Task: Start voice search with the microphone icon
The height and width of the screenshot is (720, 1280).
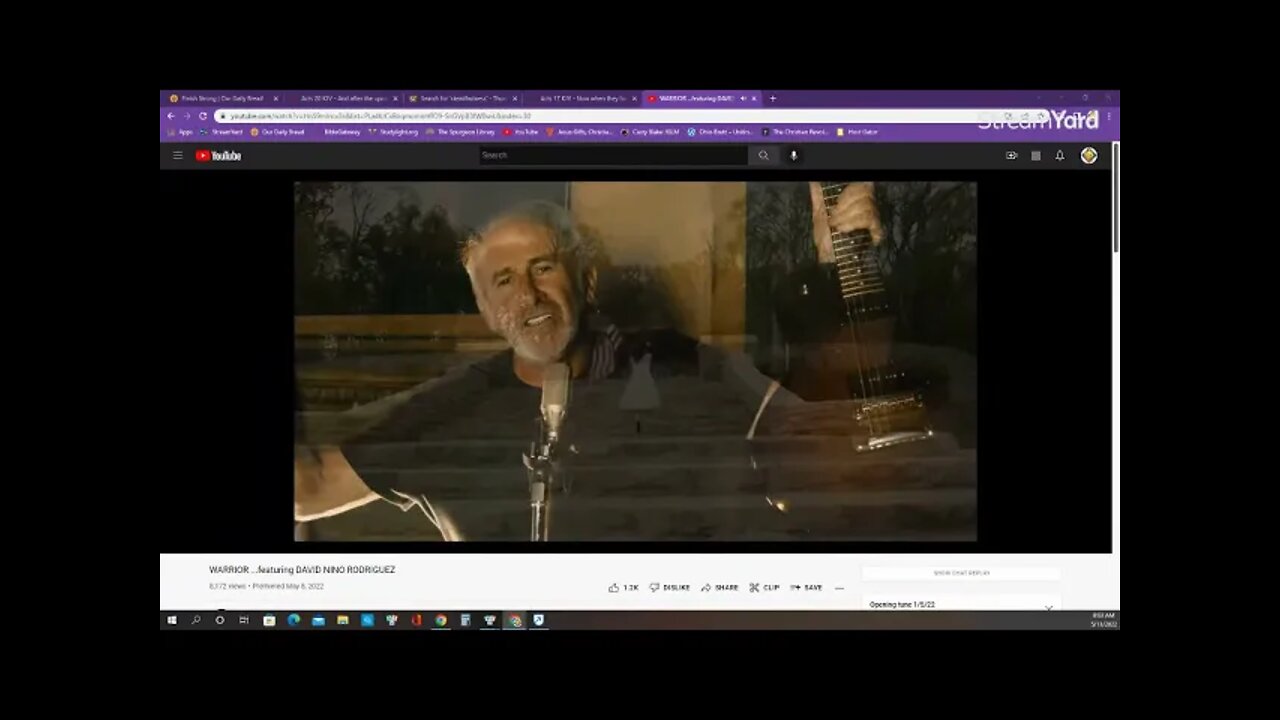Action: 794,155
